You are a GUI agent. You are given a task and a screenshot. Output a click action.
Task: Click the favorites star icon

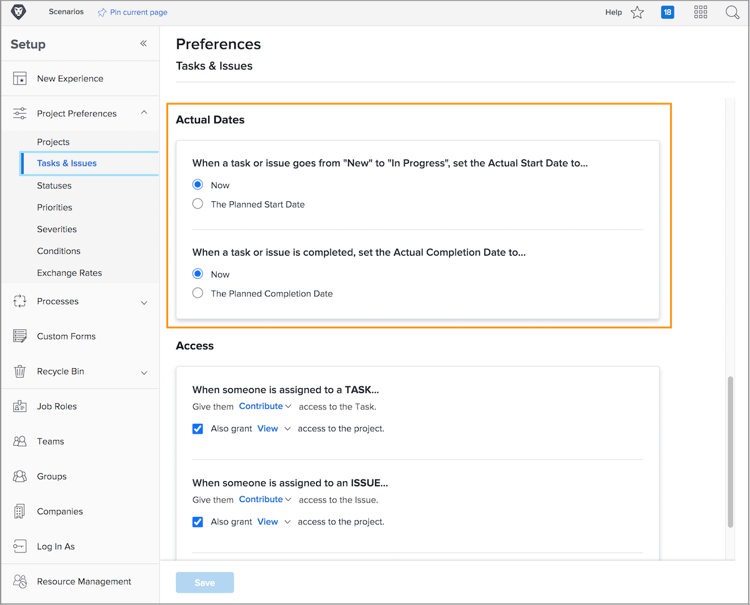coord(637,12)
